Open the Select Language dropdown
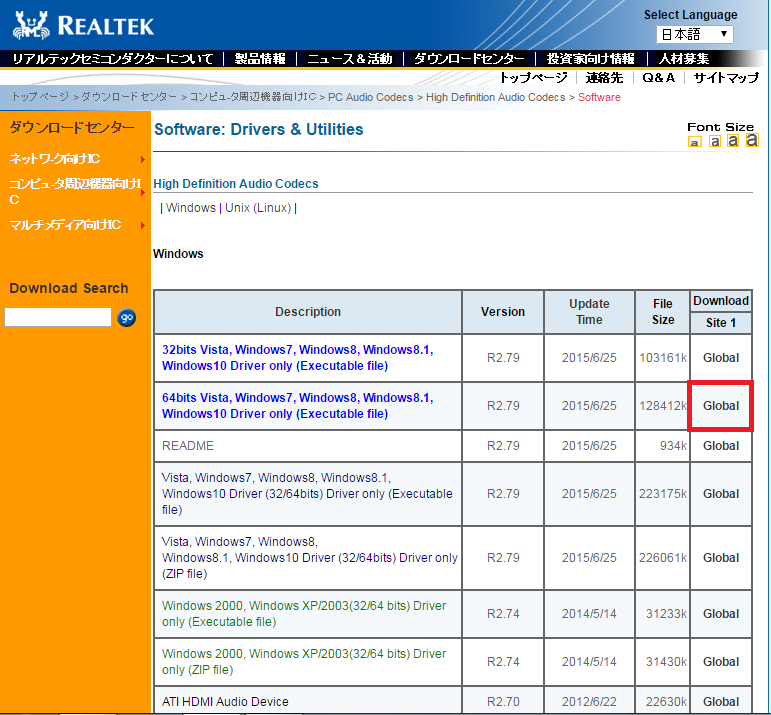Viewport: 771px width, 715px height. 694,34
